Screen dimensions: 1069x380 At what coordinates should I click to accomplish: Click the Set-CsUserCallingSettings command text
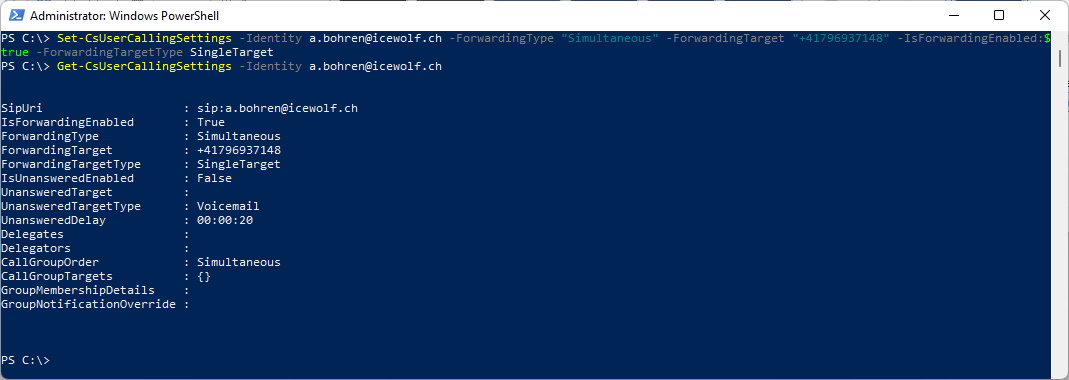pos(144,38)
